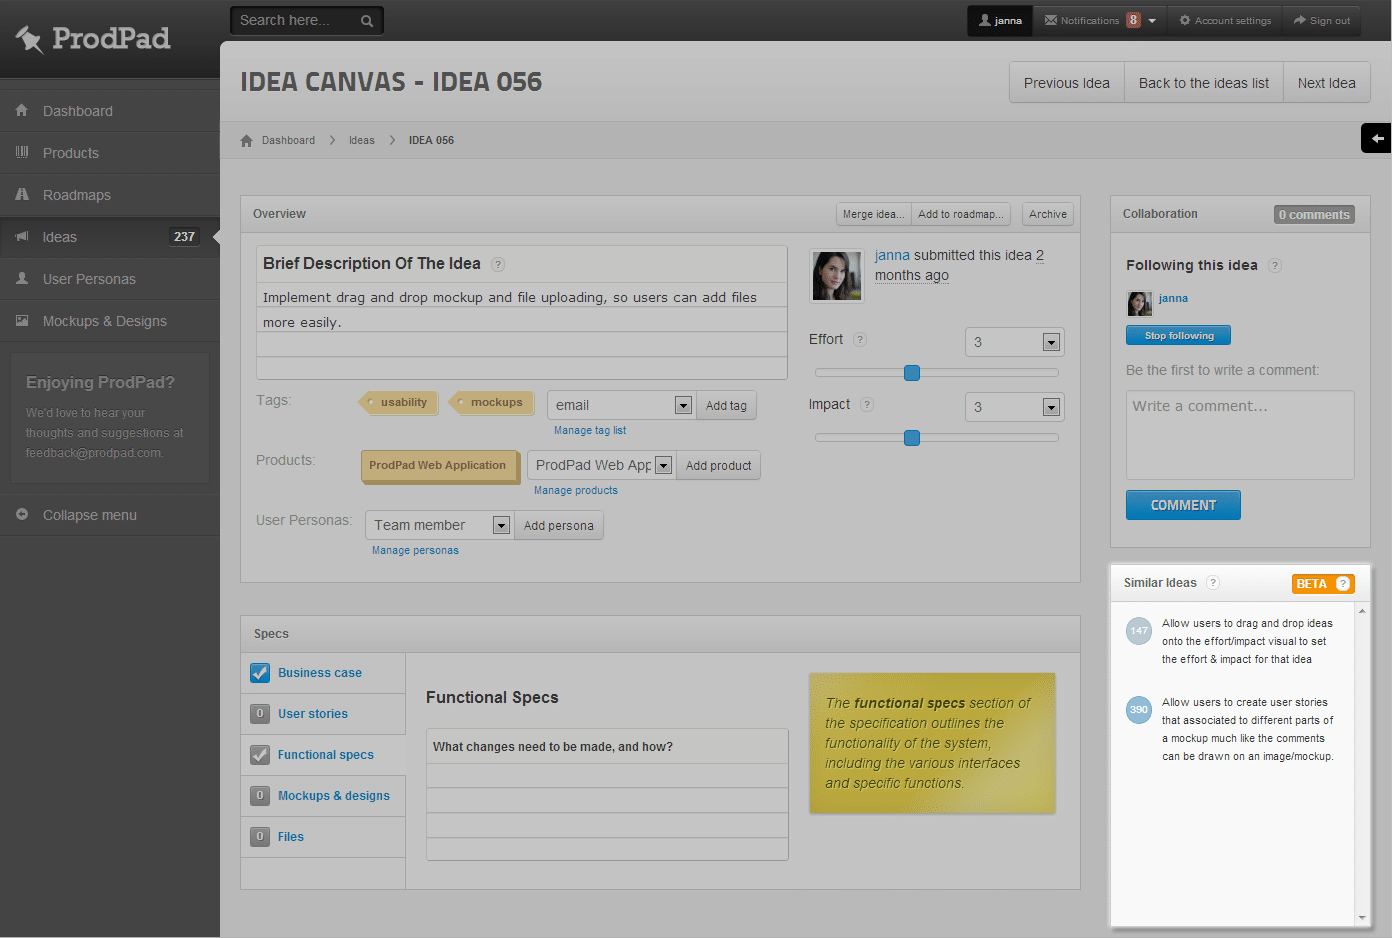This screenshot has width=1392, height=938.
Task: Click the Mockups & designs count box
Action: [260, 796]
